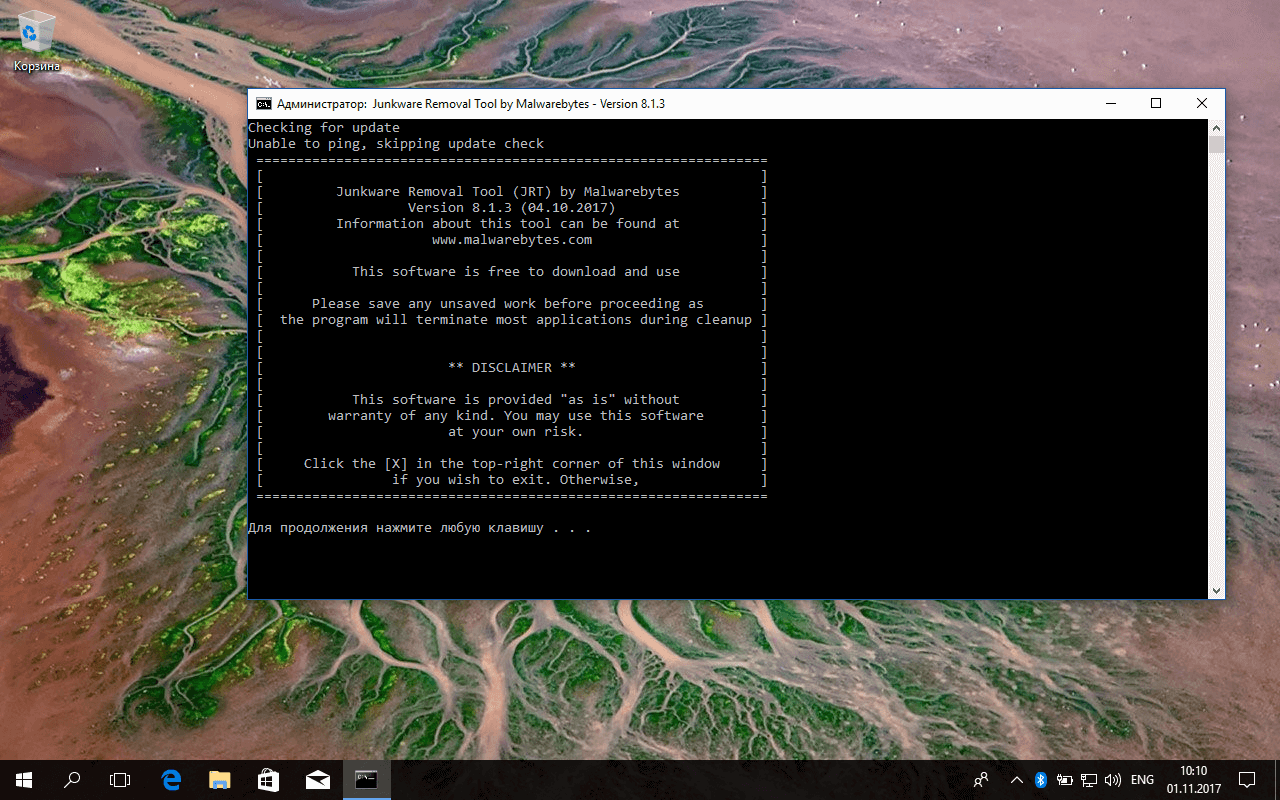
Task: Minimize the Junkware Removal Tool window
Action: pos(1110,104)
